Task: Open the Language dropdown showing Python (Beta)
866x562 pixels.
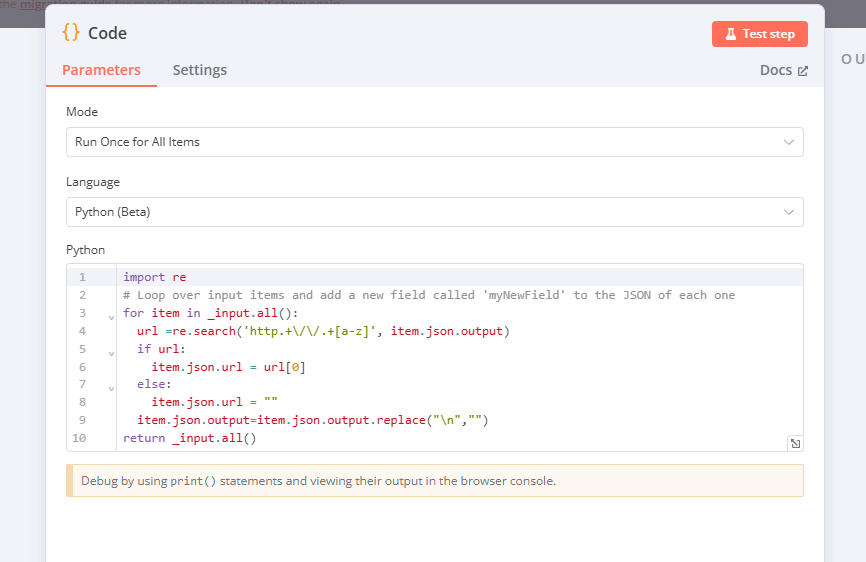Action: point(435,212)
